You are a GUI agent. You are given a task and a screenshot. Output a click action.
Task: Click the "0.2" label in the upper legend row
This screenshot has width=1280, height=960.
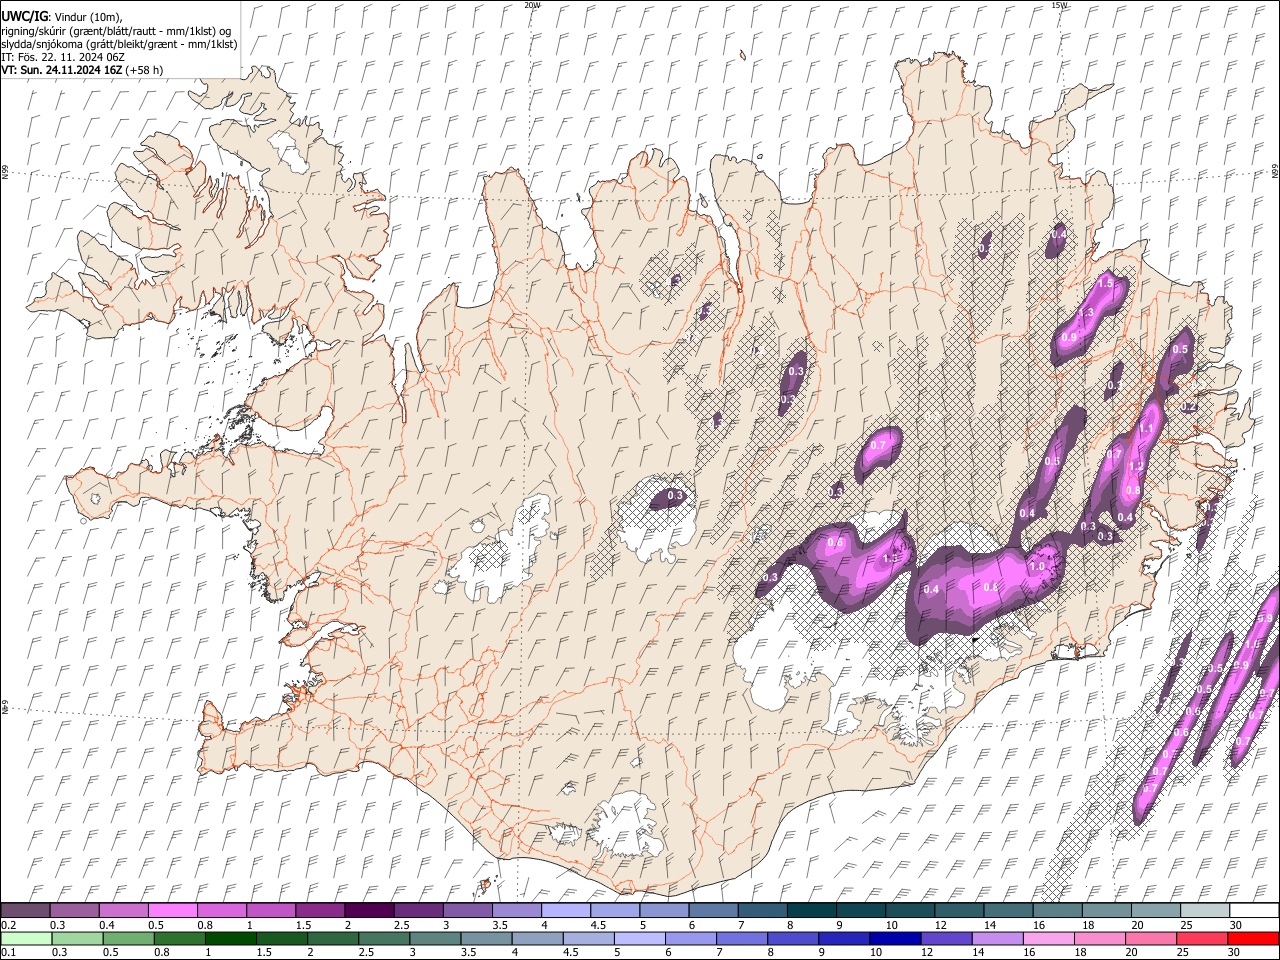coord(9,925)
